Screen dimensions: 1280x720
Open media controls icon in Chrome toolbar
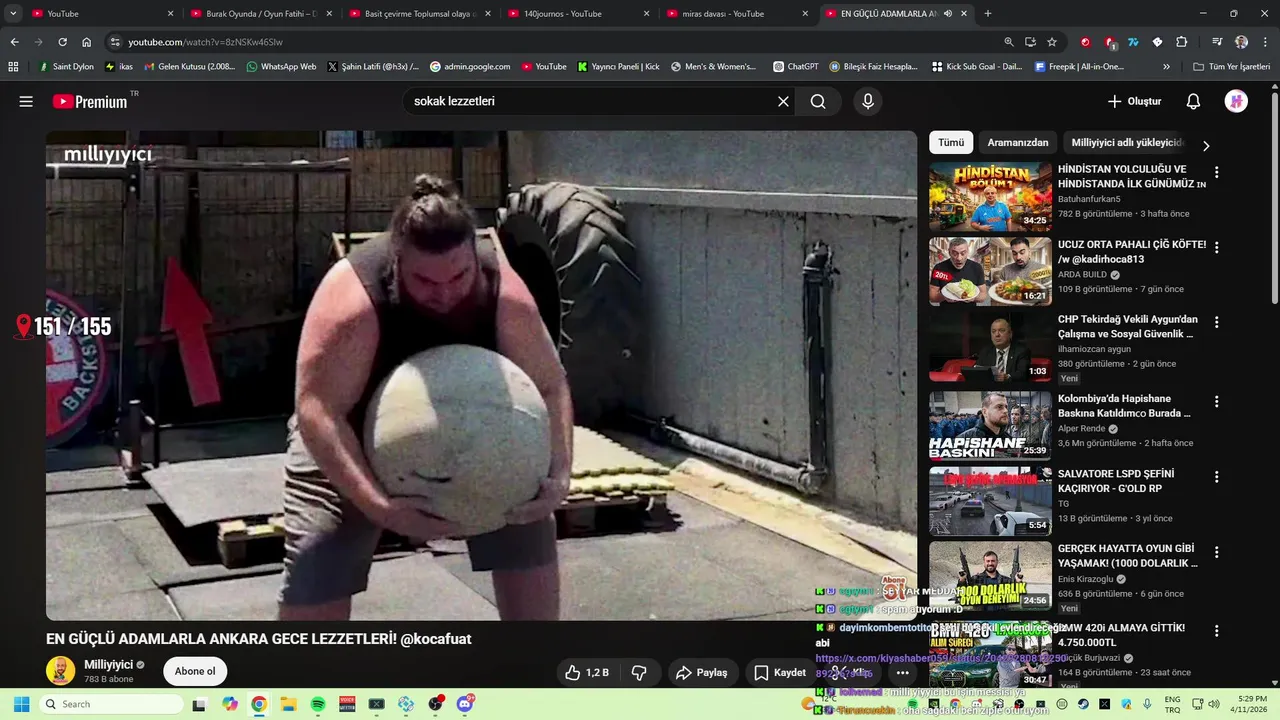[1217, 42]
